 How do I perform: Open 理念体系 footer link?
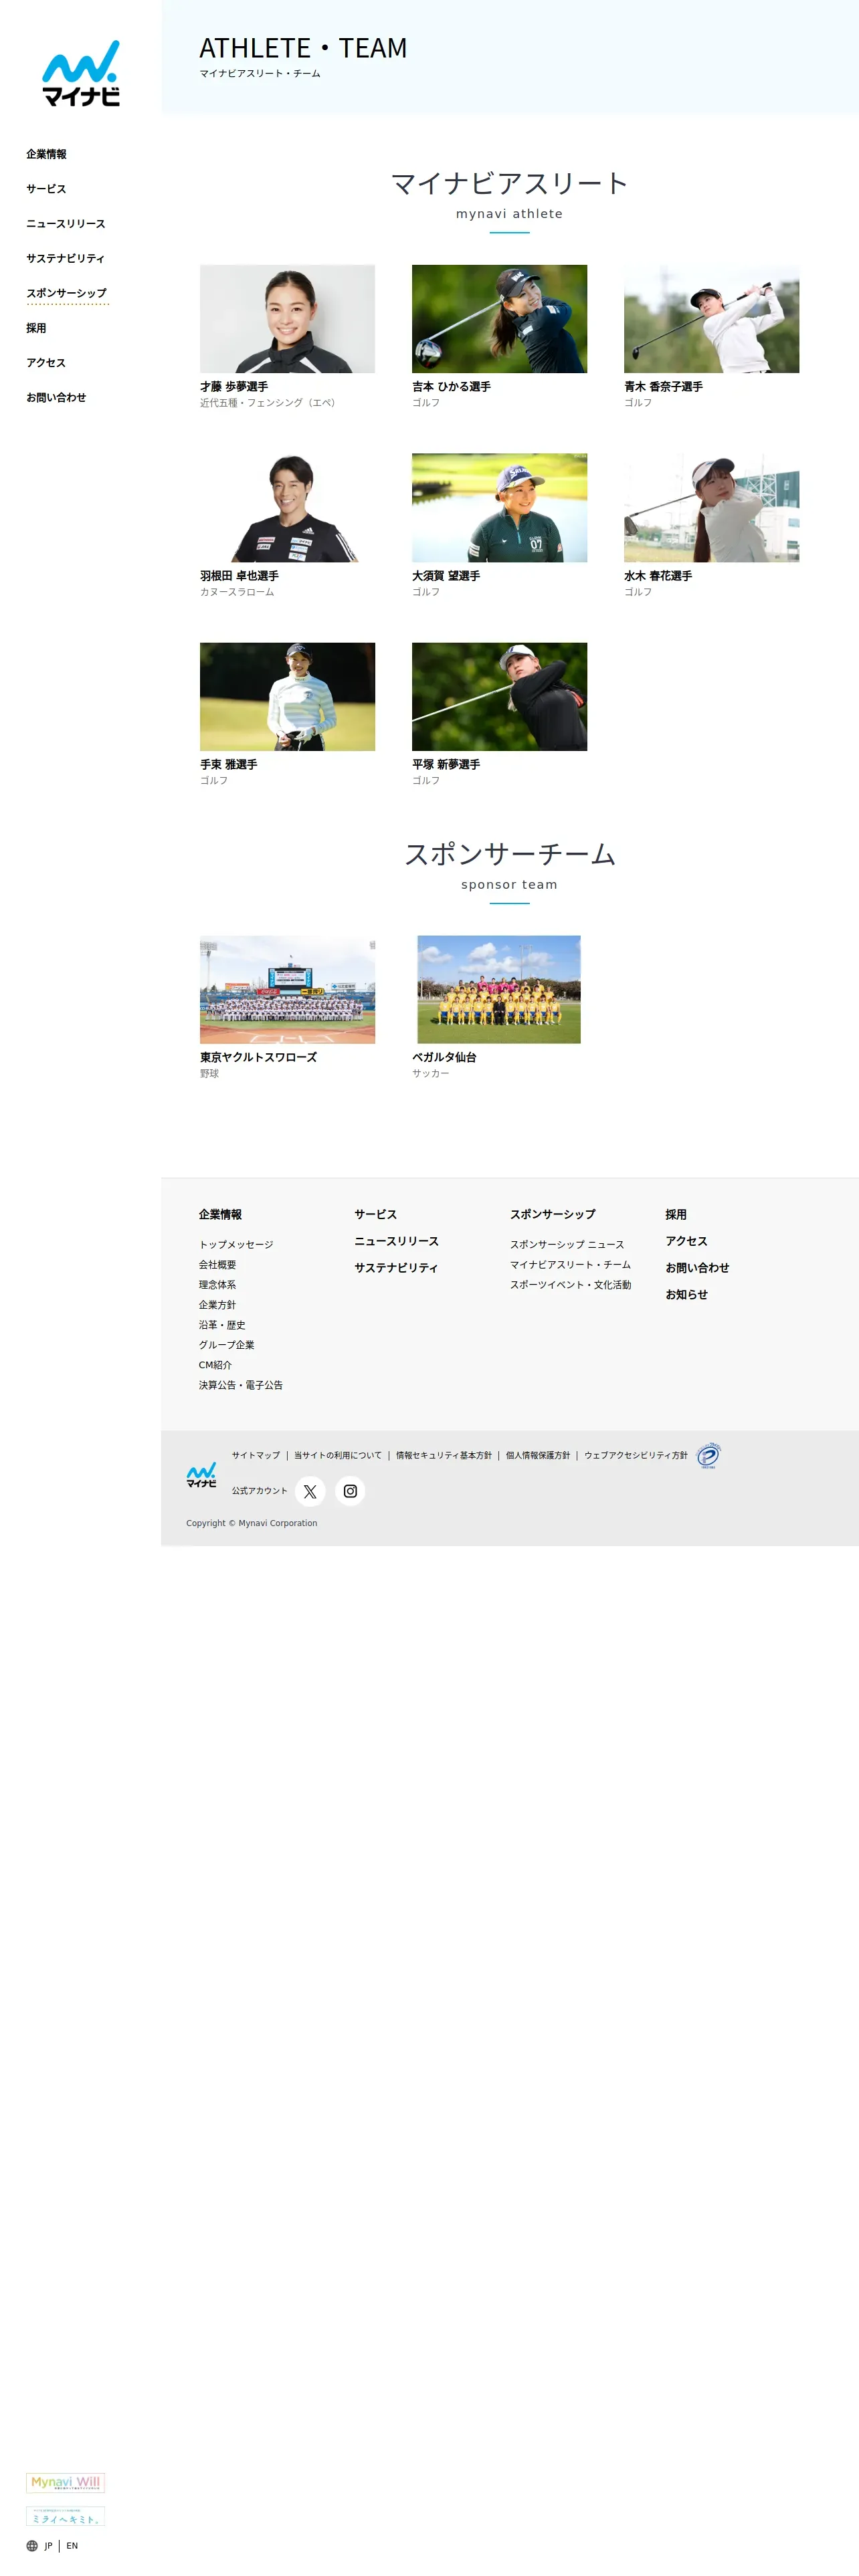tap(217, 1285)
